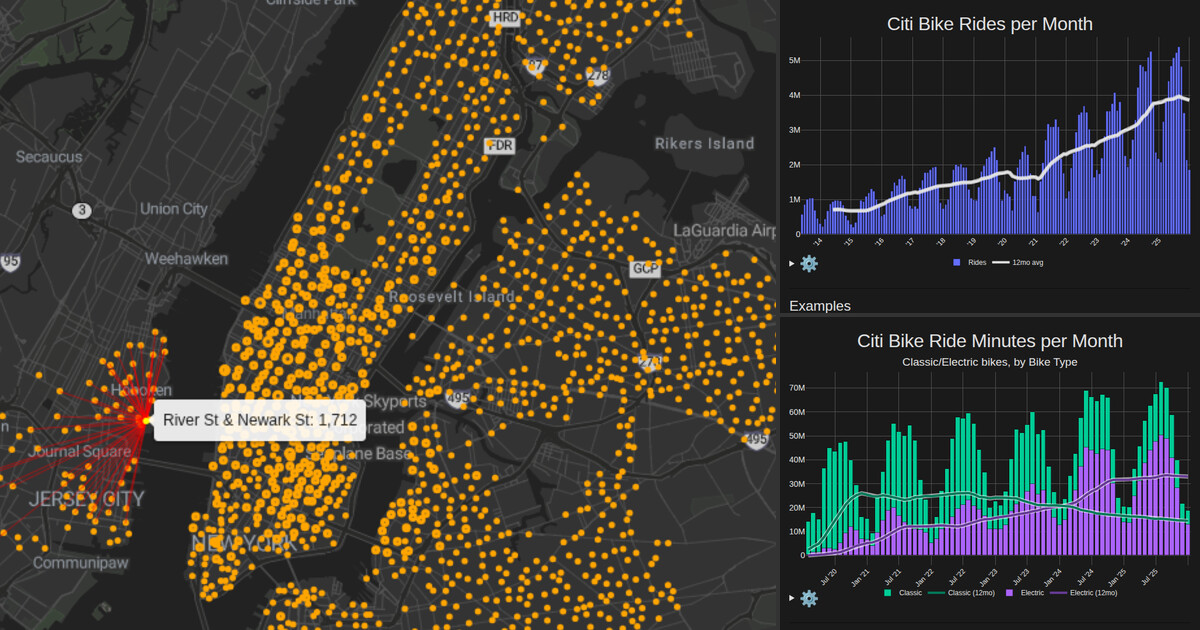Click the GCP highway shield on map
This screenshot has height=630, width=1200.
click(645, 270)
